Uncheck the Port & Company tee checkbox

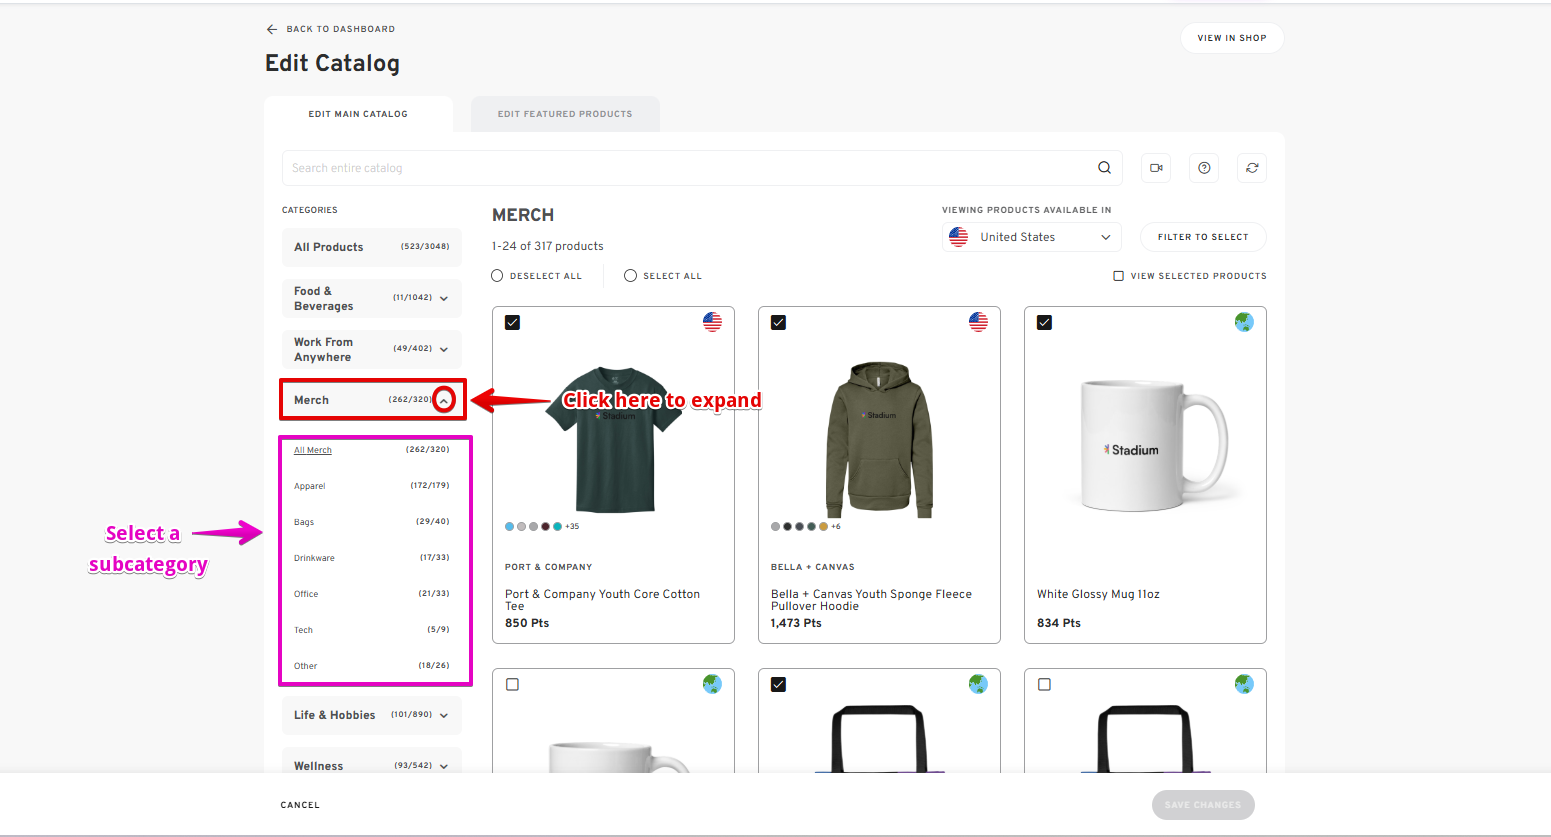point(513,323)
